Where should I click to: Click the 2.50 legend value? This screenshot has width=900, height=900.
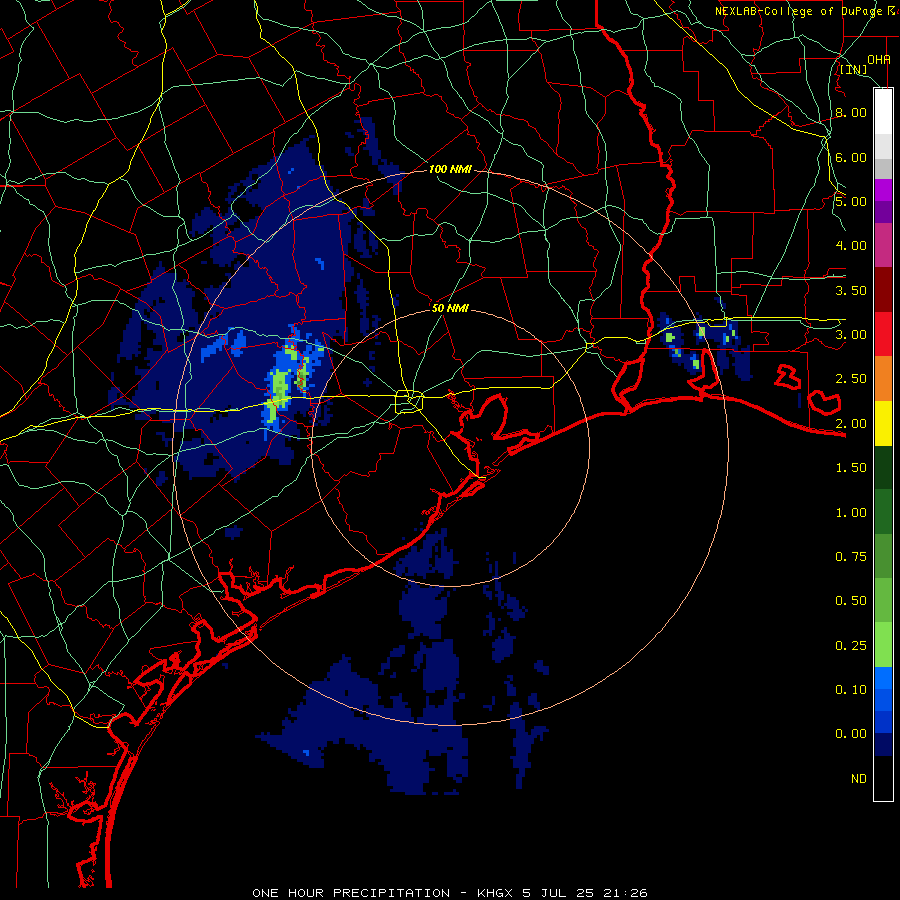point(851,379)
